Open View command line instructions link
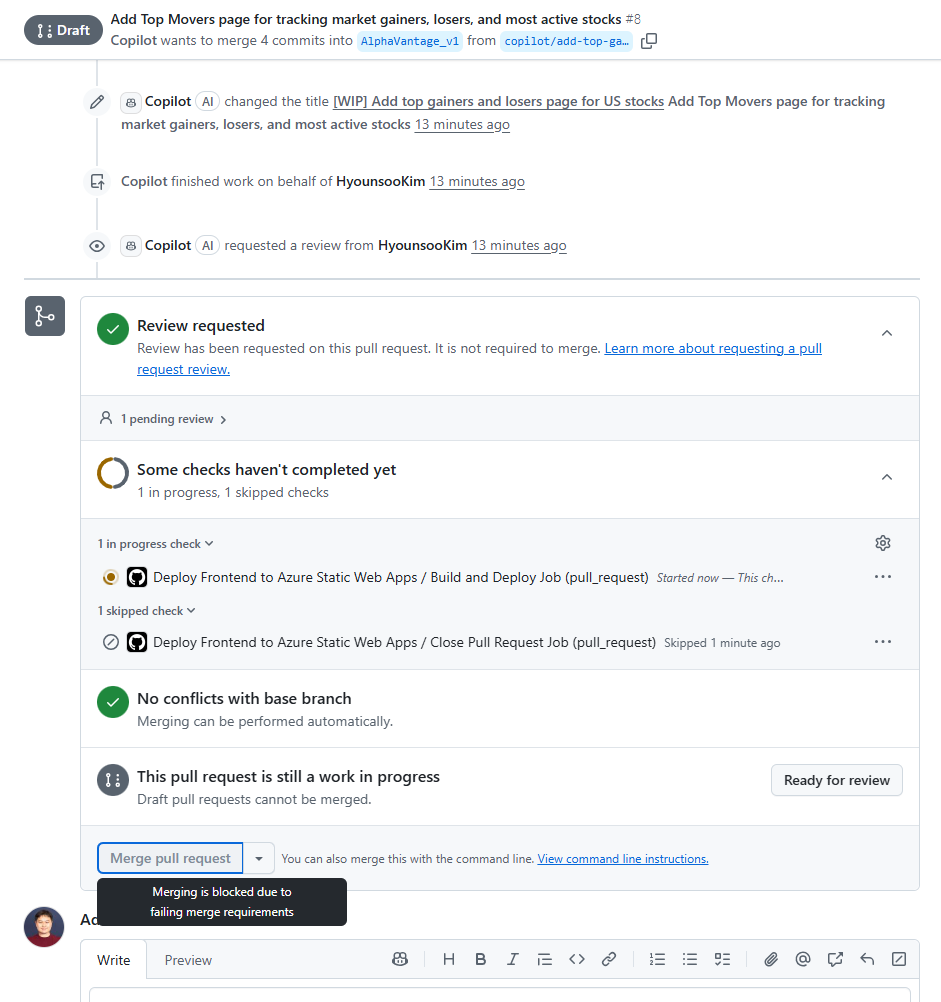 (623, 859)
